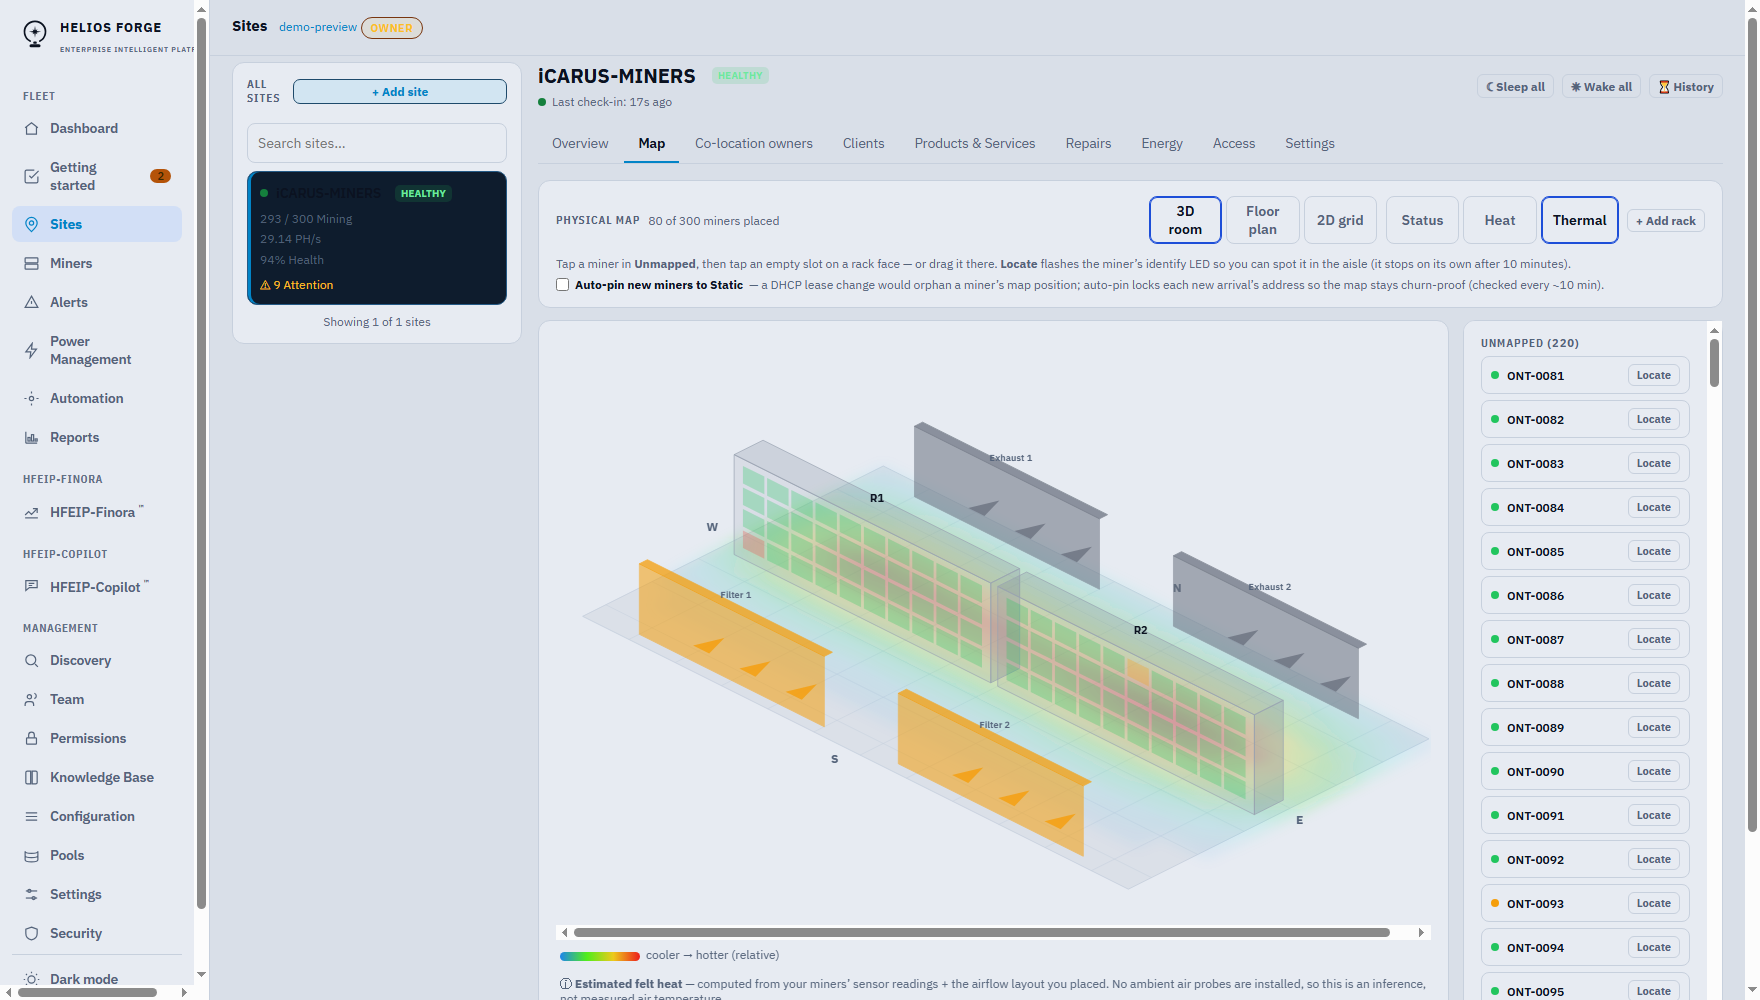1760x1000 pixels.
Task: Switch to the Clients tab
Action: click(x=863, y=144)
